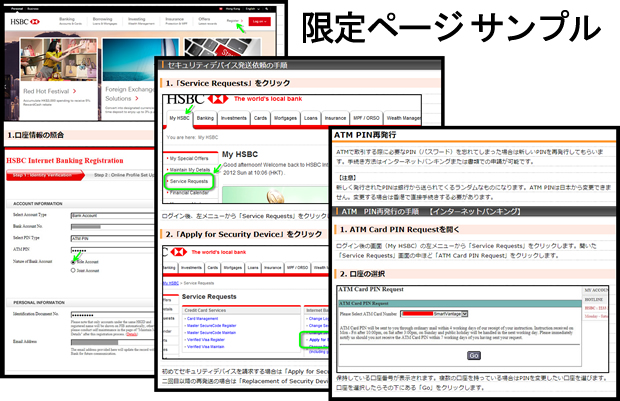The width and height of the screenshot is (620, 401).
Task: Open the ATM Card Number SmartVantage dropdown
Action: 435,314
